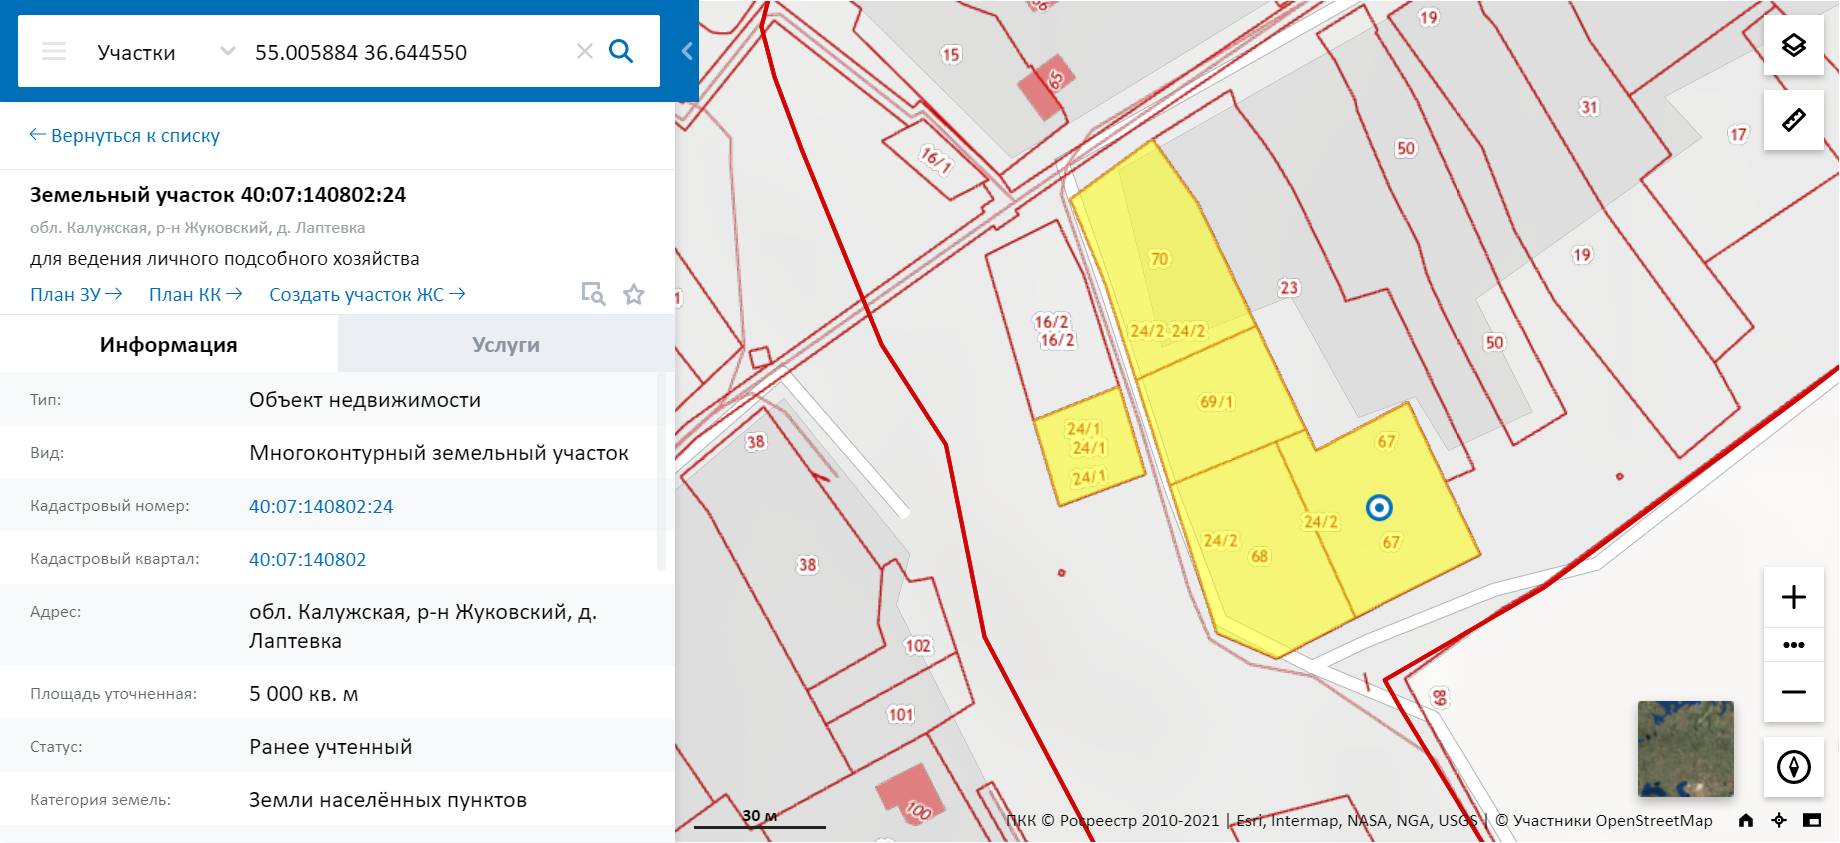Click Создать участок ЖС link

tap(367, 294)
